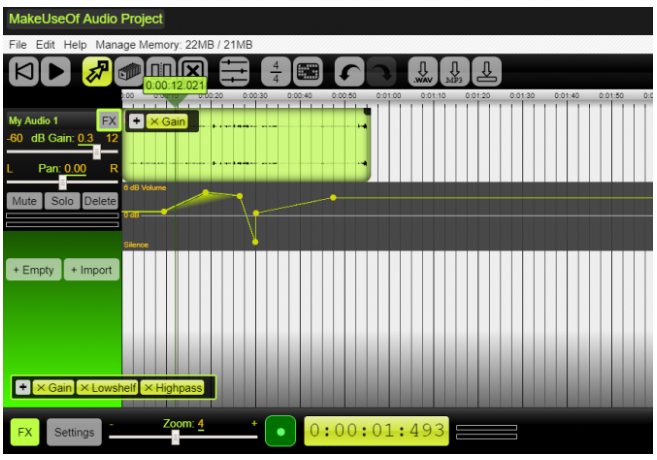The height and width of the screenshot is (460, 657).
Task: Click the 0:00:01:493 time display
Action: click(x=376, y=431)
